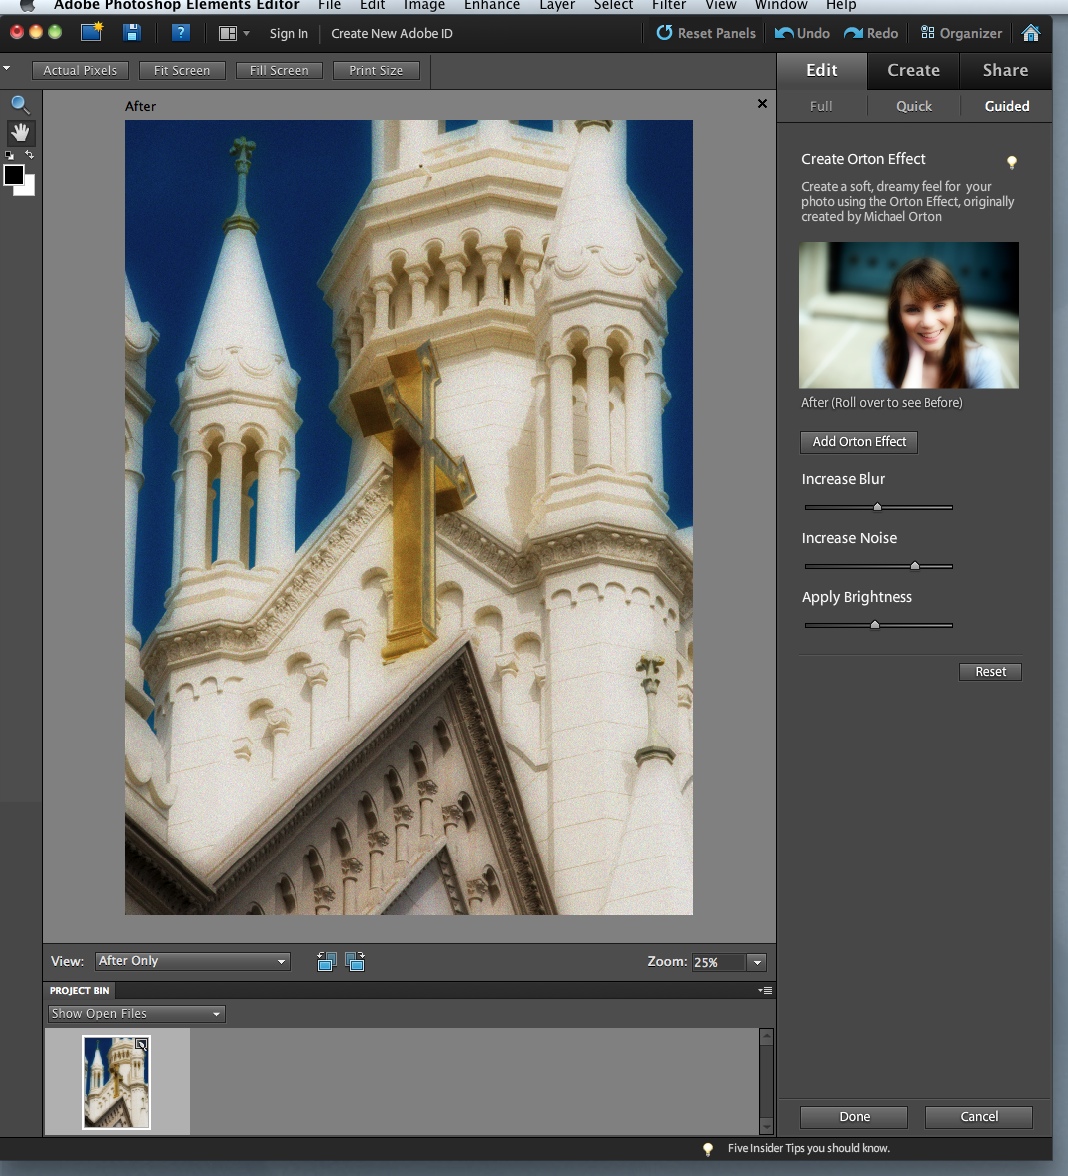
Task: Click the Increase Noise slider handle
Action: (914, 566)
